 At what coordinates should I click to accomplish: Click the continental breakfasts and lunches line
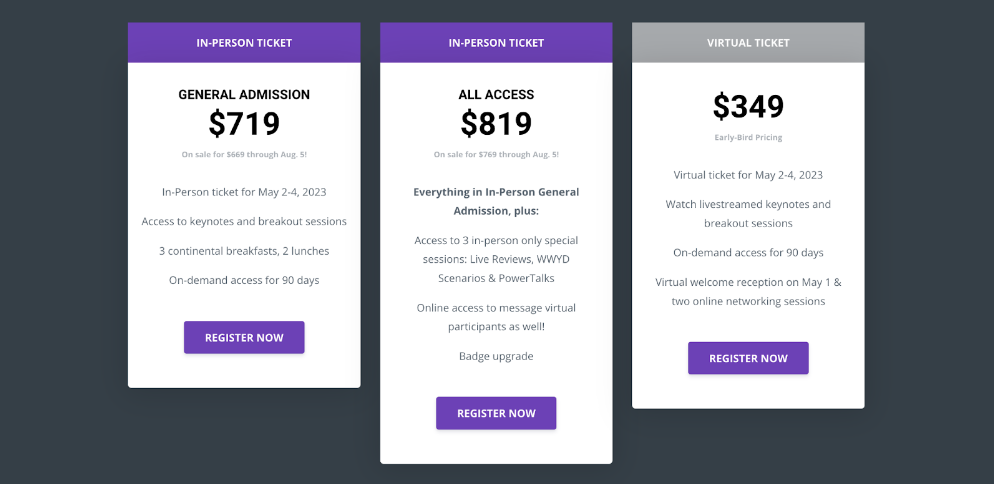244,251
